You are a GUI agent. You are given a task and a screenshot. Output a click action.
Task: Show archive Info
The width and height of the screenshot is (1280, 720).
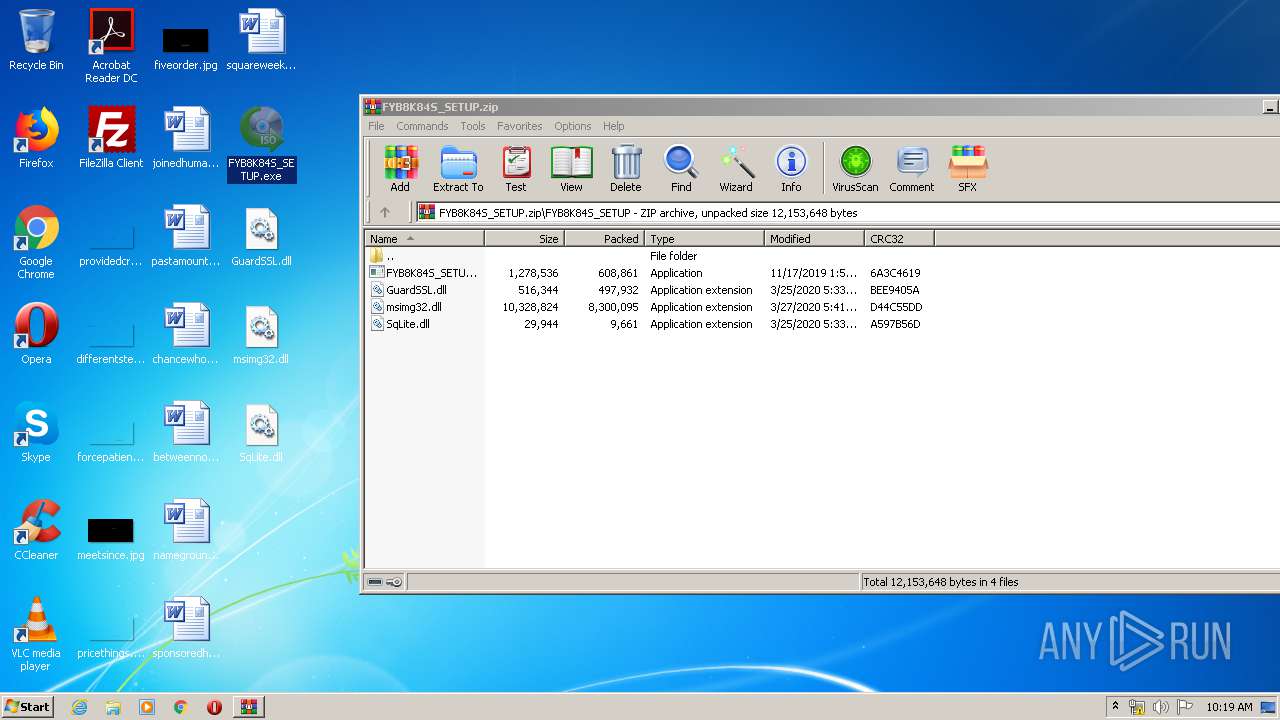791,168
